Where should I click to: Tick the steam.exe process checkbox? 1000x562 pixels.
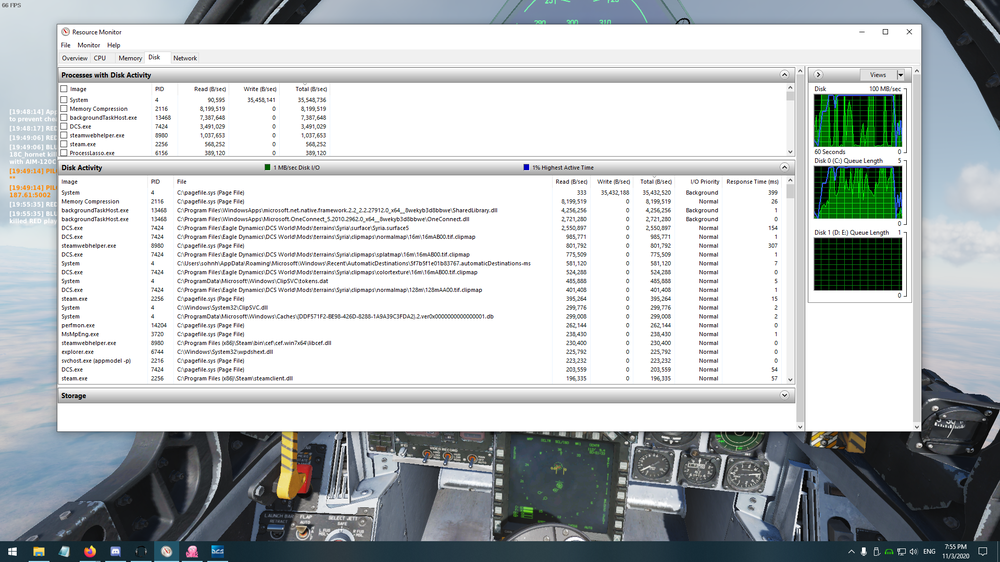pyautogui.click(x=65, y=144)
